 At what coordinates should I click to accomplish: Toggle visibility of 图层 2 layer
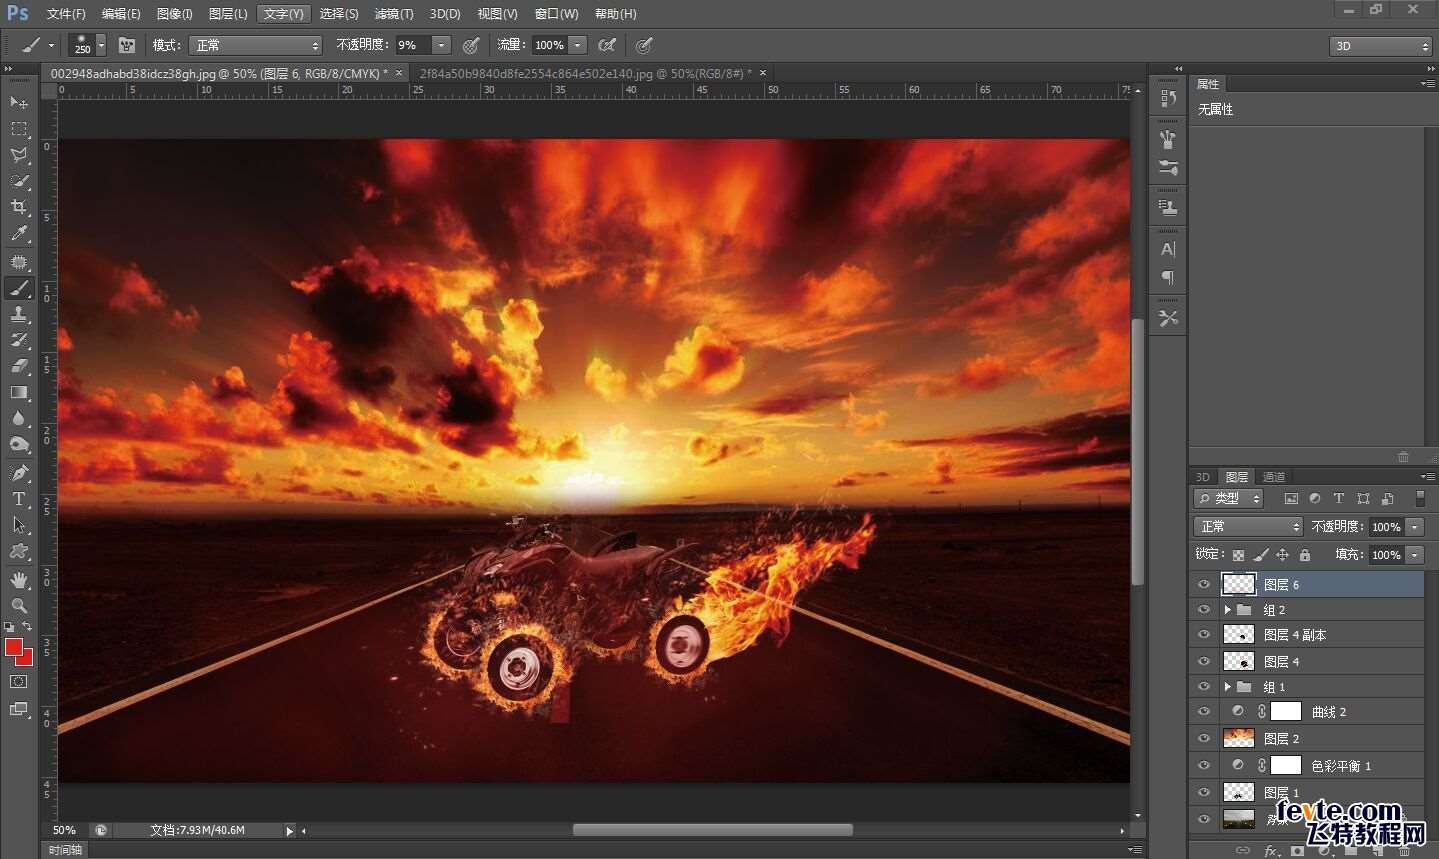[1204, 738]
